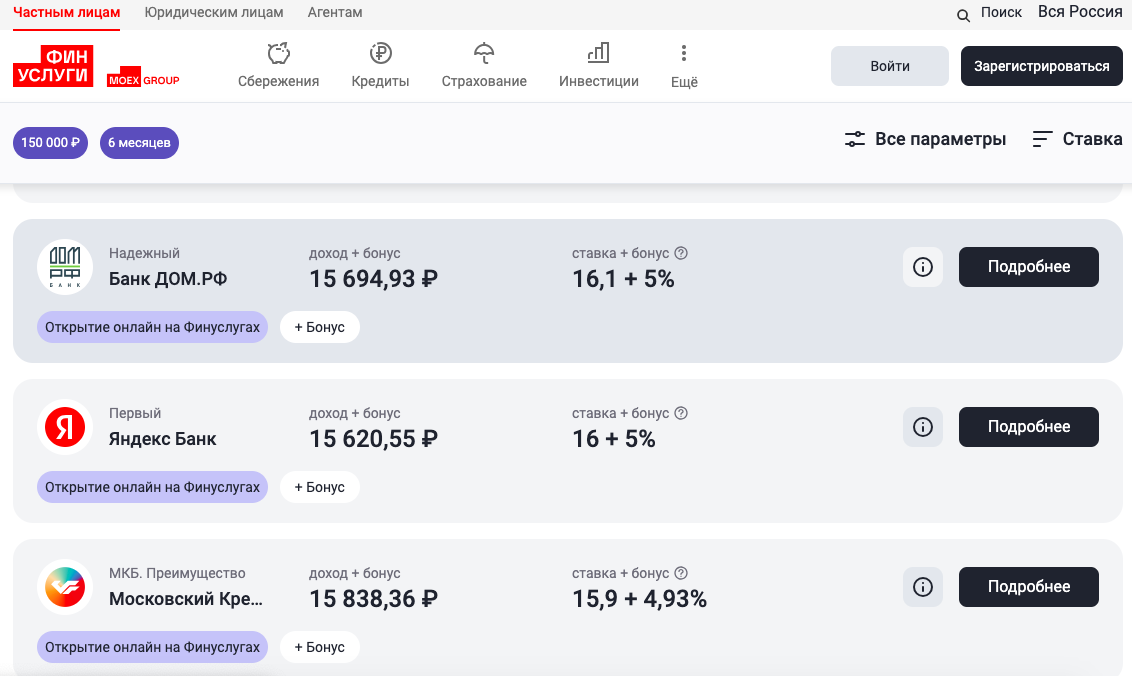
Task: Open Подробнее for Банк ДОМ.РФ
Action: click(x=1029, y=267)
